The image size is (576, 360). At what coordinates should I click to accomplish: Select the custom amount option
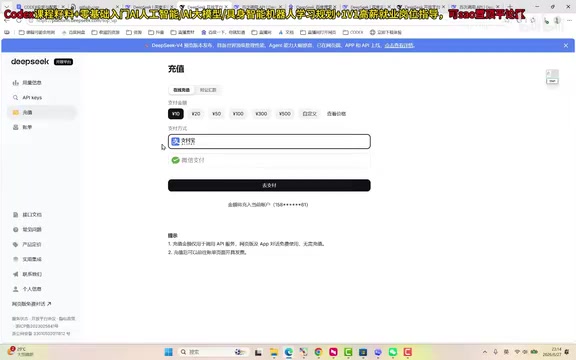click(309, 114)
